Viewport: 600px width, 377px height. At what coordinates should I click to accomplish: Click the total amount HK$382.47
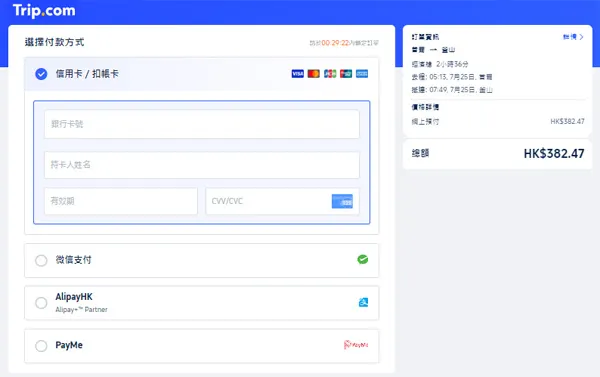click(x=554, y=154)
